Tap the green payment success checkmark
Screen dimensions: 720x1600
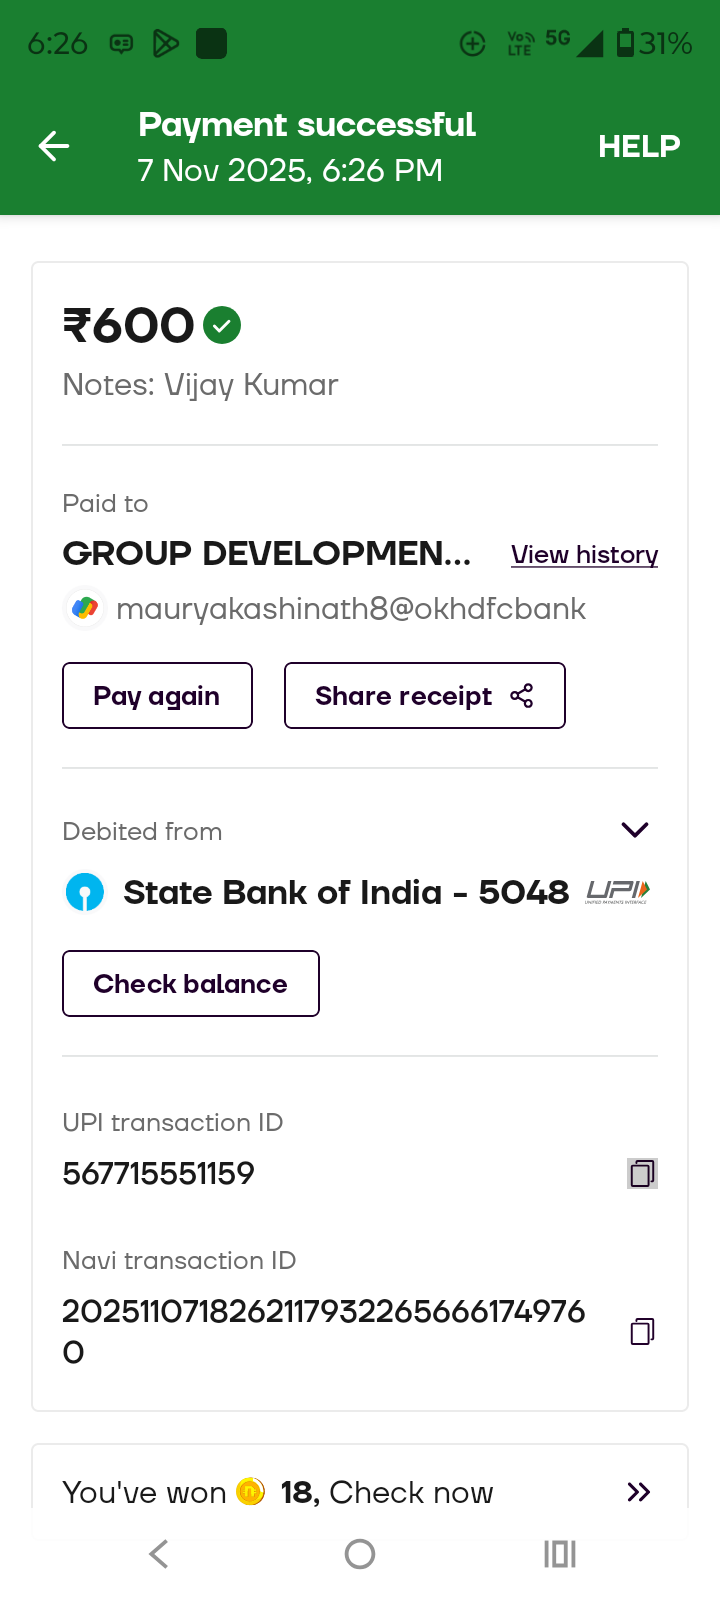coord(222,325)
